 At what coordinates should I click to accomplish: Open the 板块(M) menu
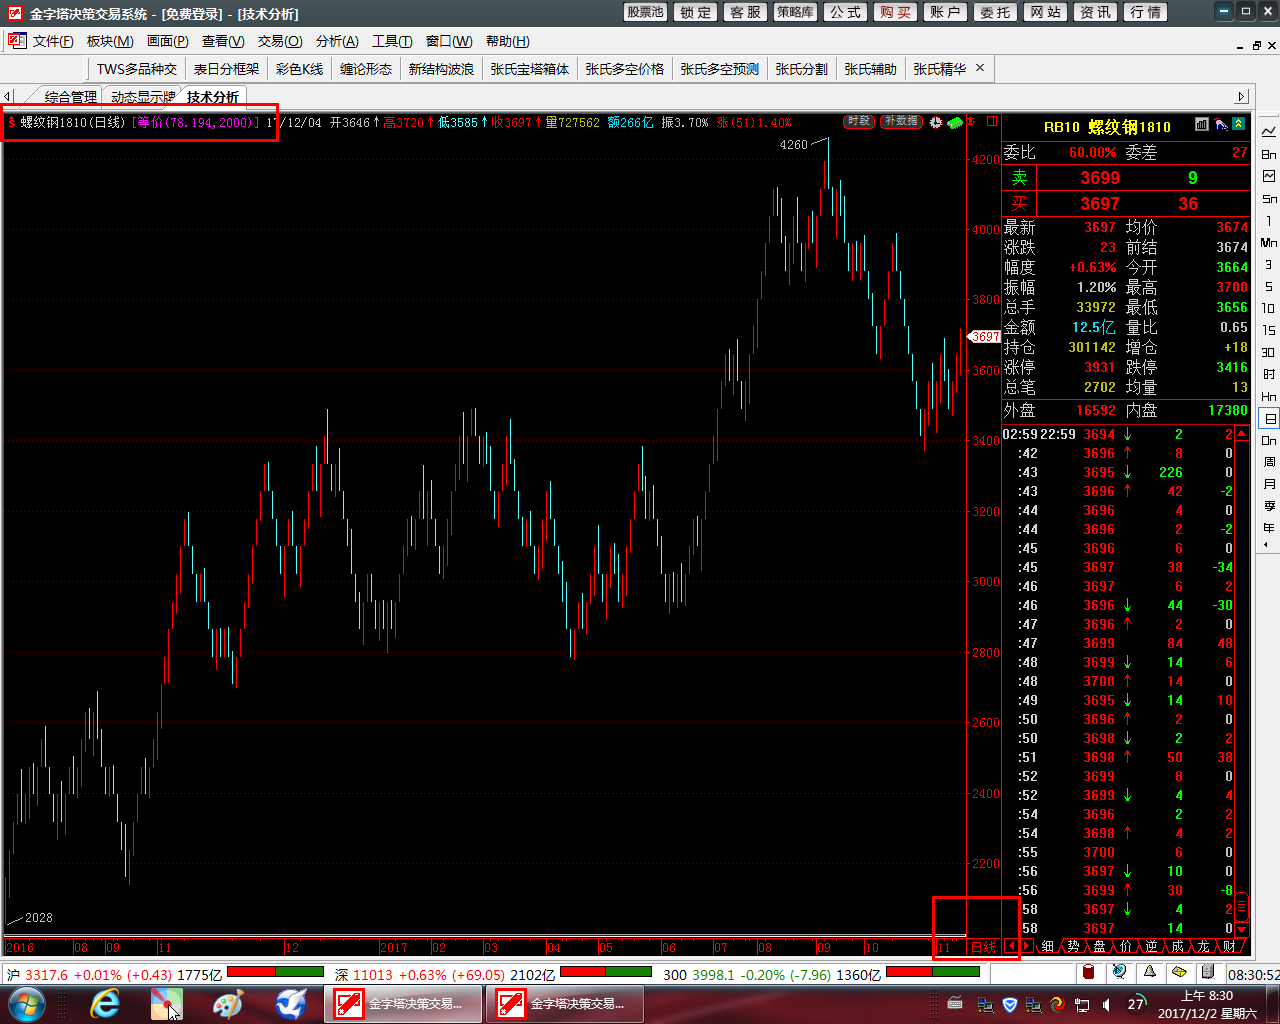[110, 41]
